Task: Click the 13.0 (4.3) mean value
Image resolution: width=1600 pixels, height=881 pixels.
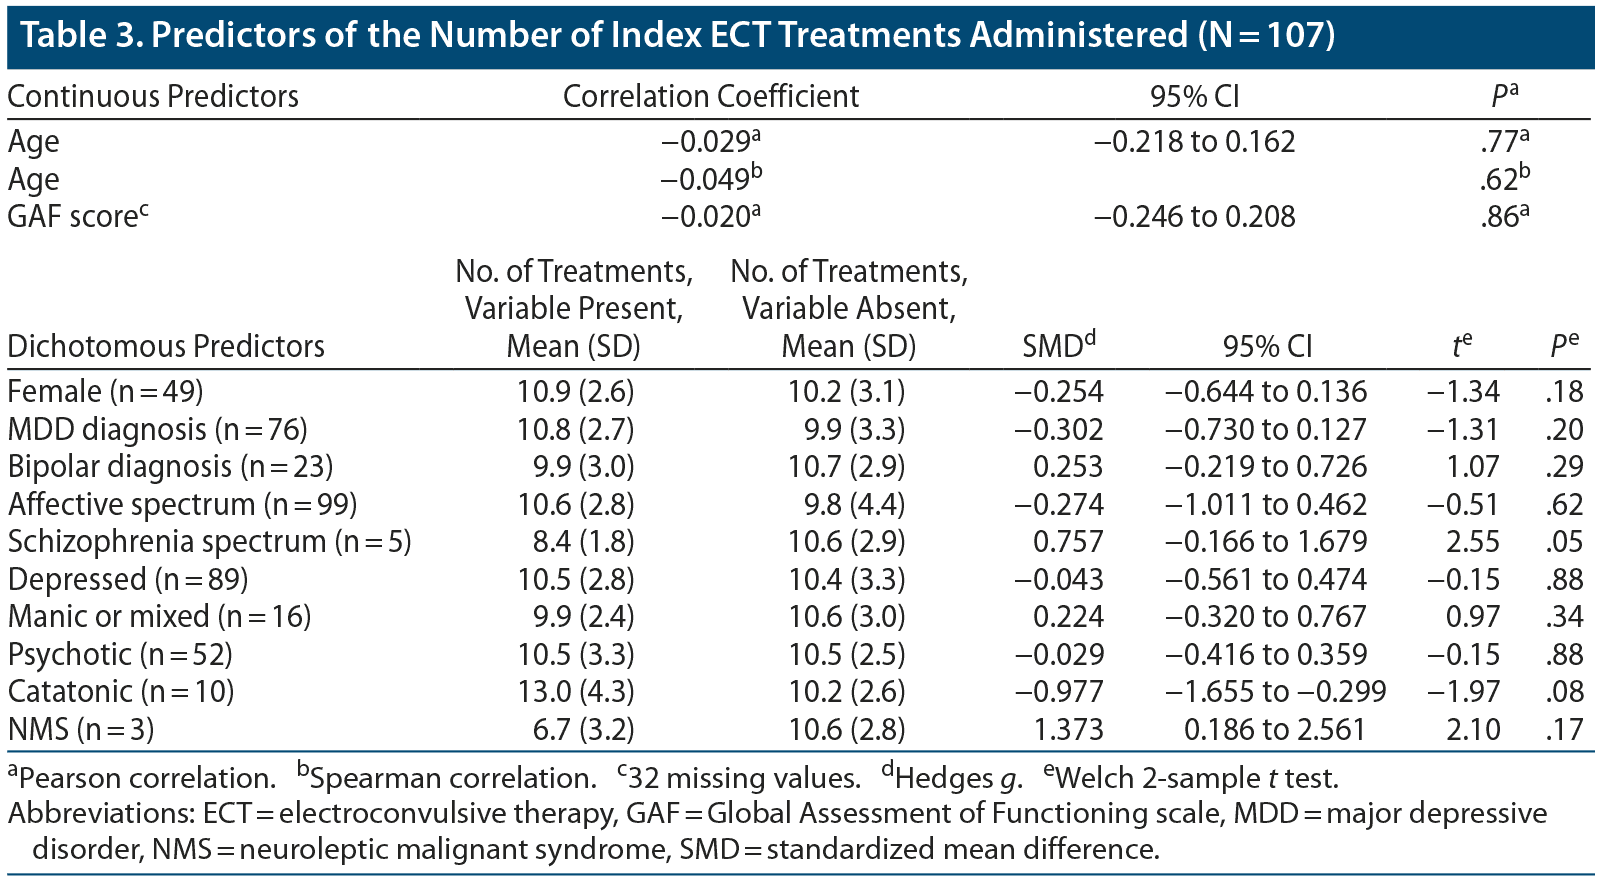Action: coord(575,692)
